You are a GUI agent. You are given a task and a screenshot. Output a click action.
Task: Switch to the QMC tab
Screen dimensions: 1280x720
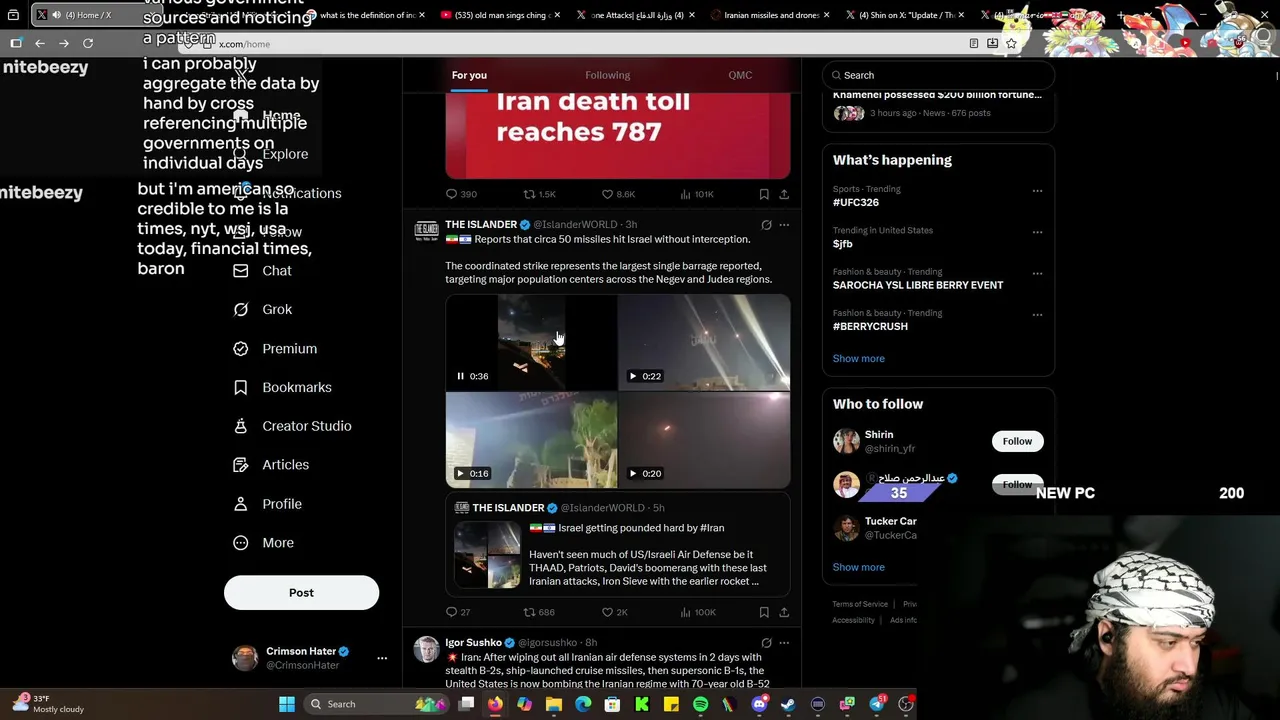(740, 75)
